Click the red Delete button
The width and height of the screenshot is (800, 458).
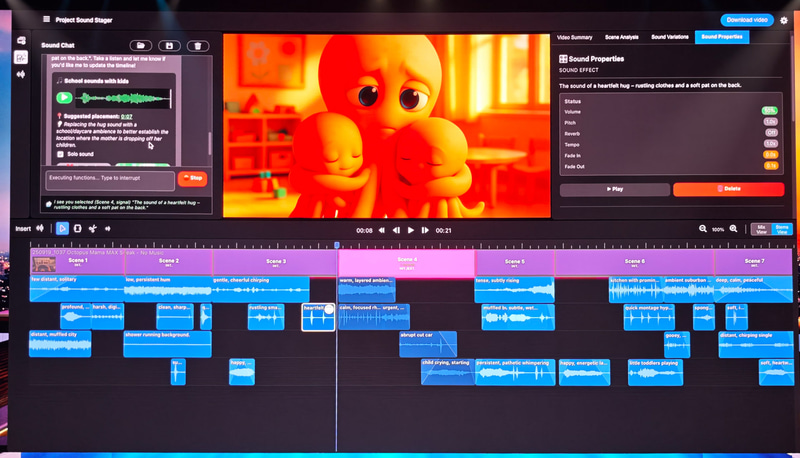(728, 189)
